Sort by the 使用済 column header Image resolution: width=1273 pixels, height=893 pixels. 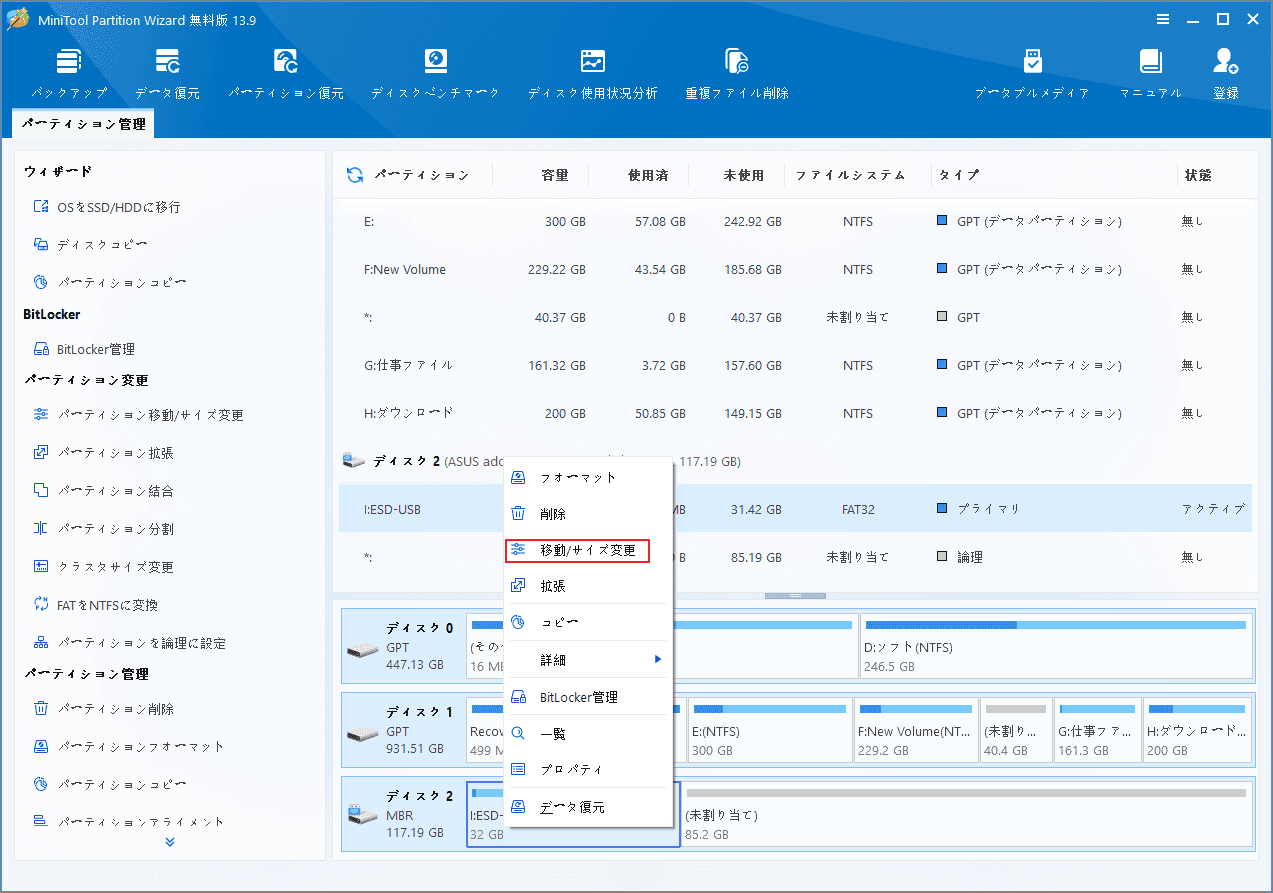coord(648,175)
